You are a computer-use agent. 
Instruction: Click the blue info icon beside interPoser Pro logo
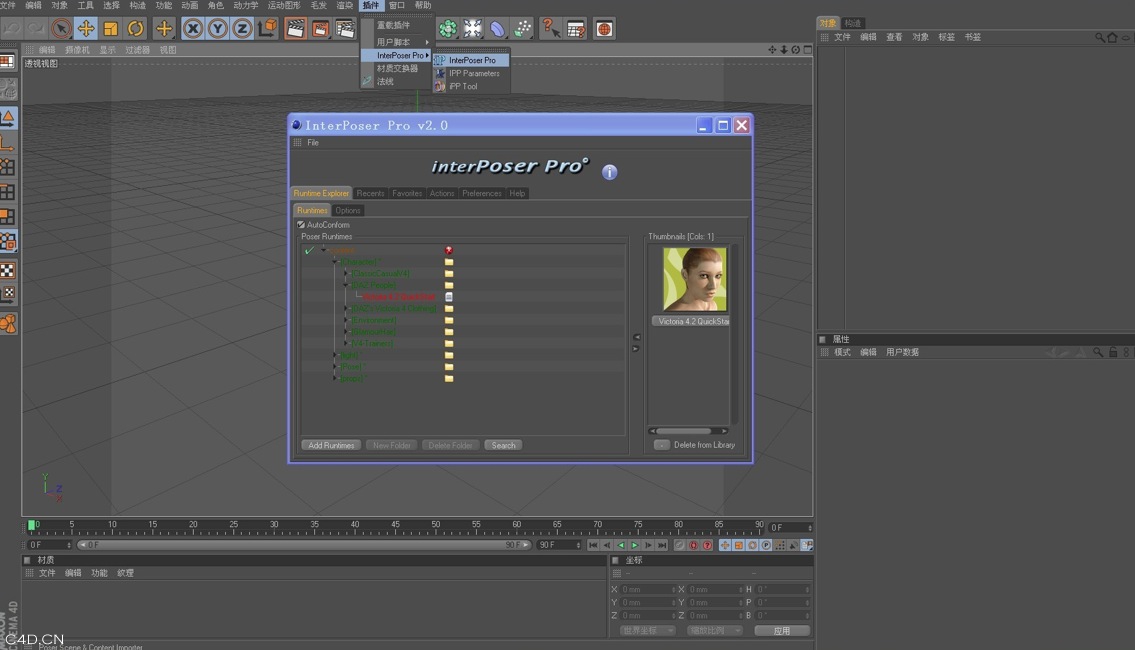click(608, 172)
